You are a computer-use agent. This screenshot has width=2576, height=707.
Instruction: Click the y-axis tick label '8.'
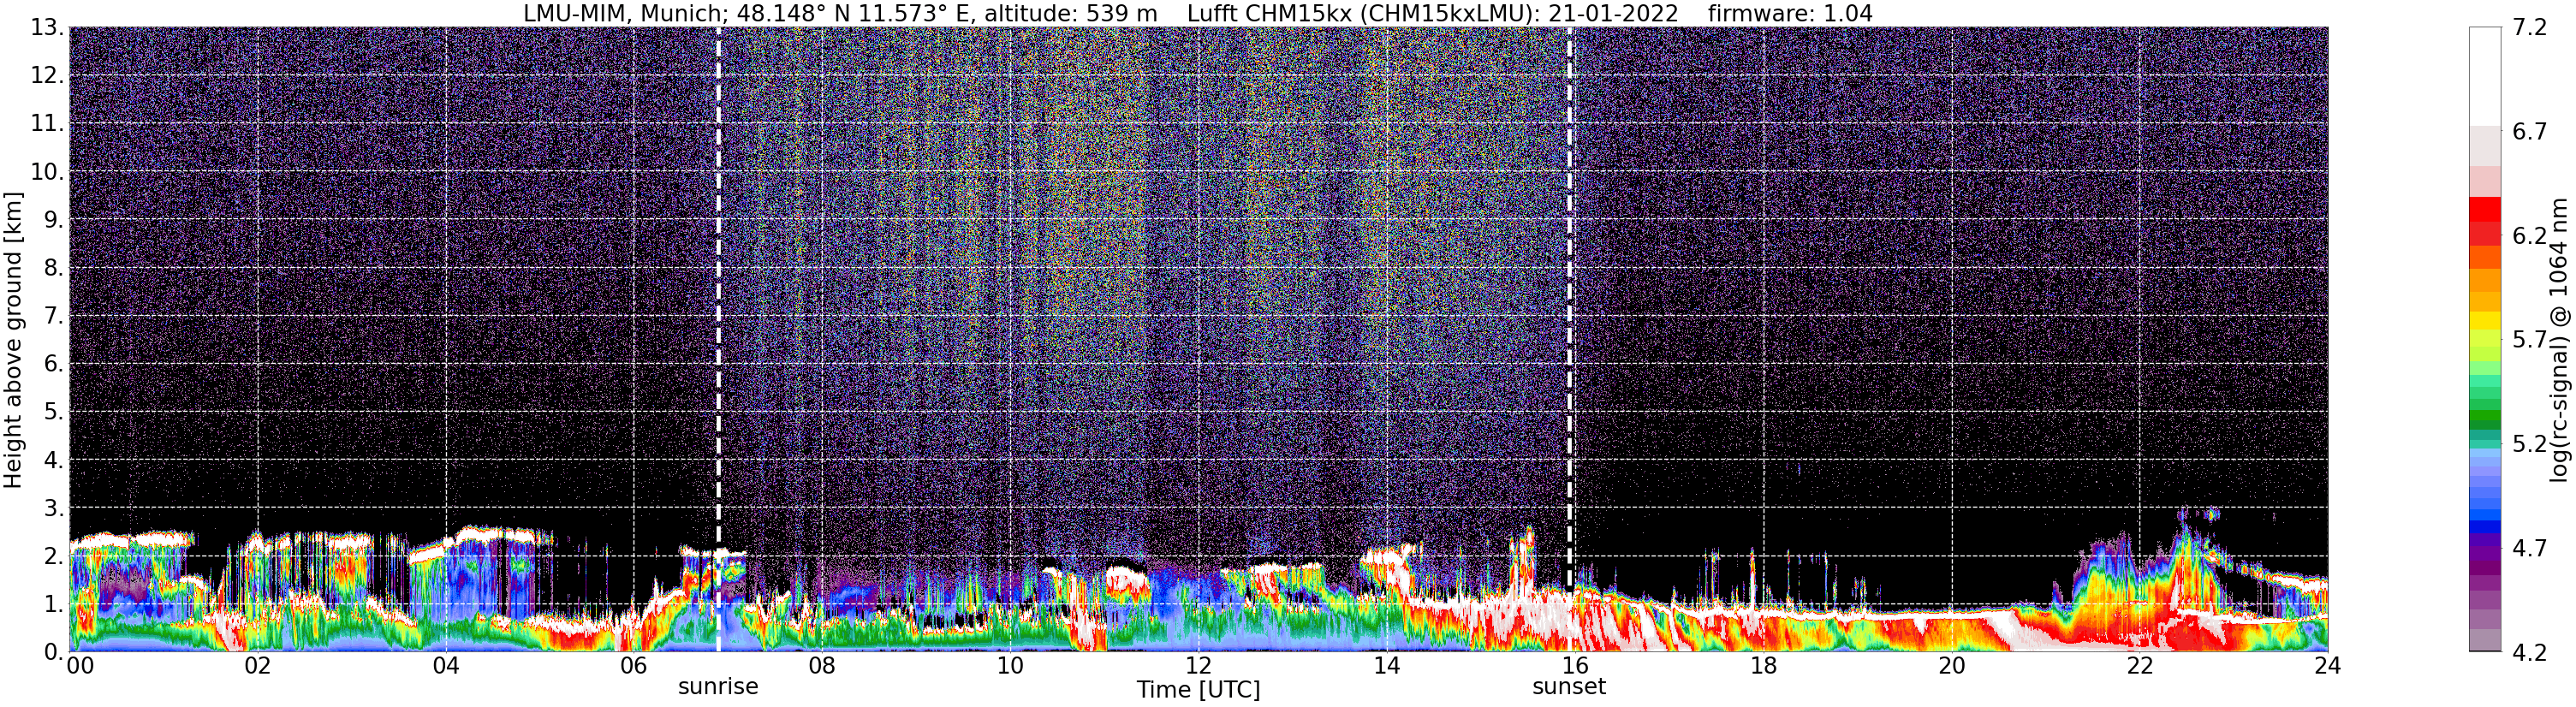point(54,268)
